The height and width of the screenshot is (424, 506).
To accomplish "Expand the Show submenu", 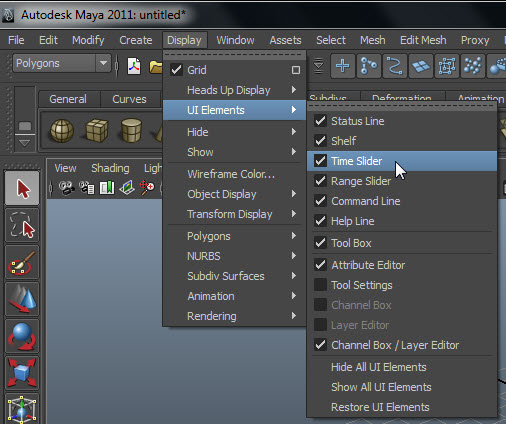I will click(234, 152).
